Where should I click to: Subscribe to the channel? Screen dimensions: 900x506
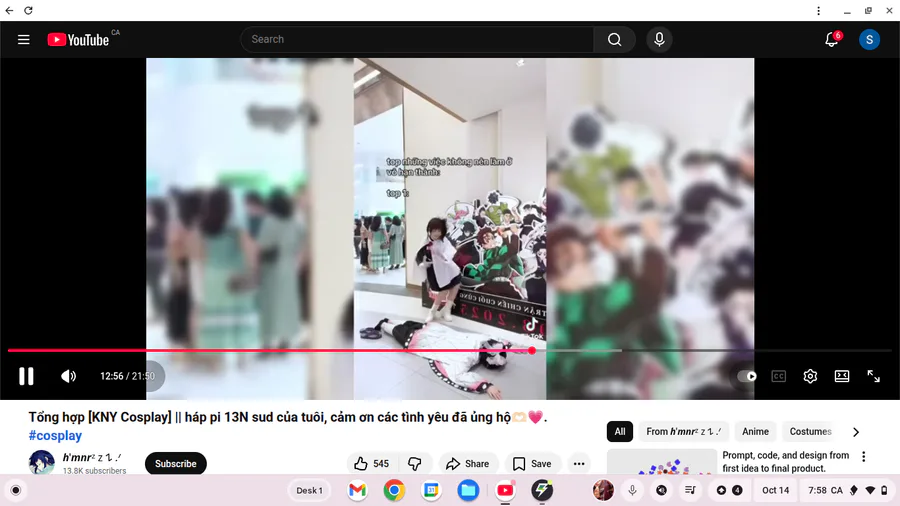[176, 464]
